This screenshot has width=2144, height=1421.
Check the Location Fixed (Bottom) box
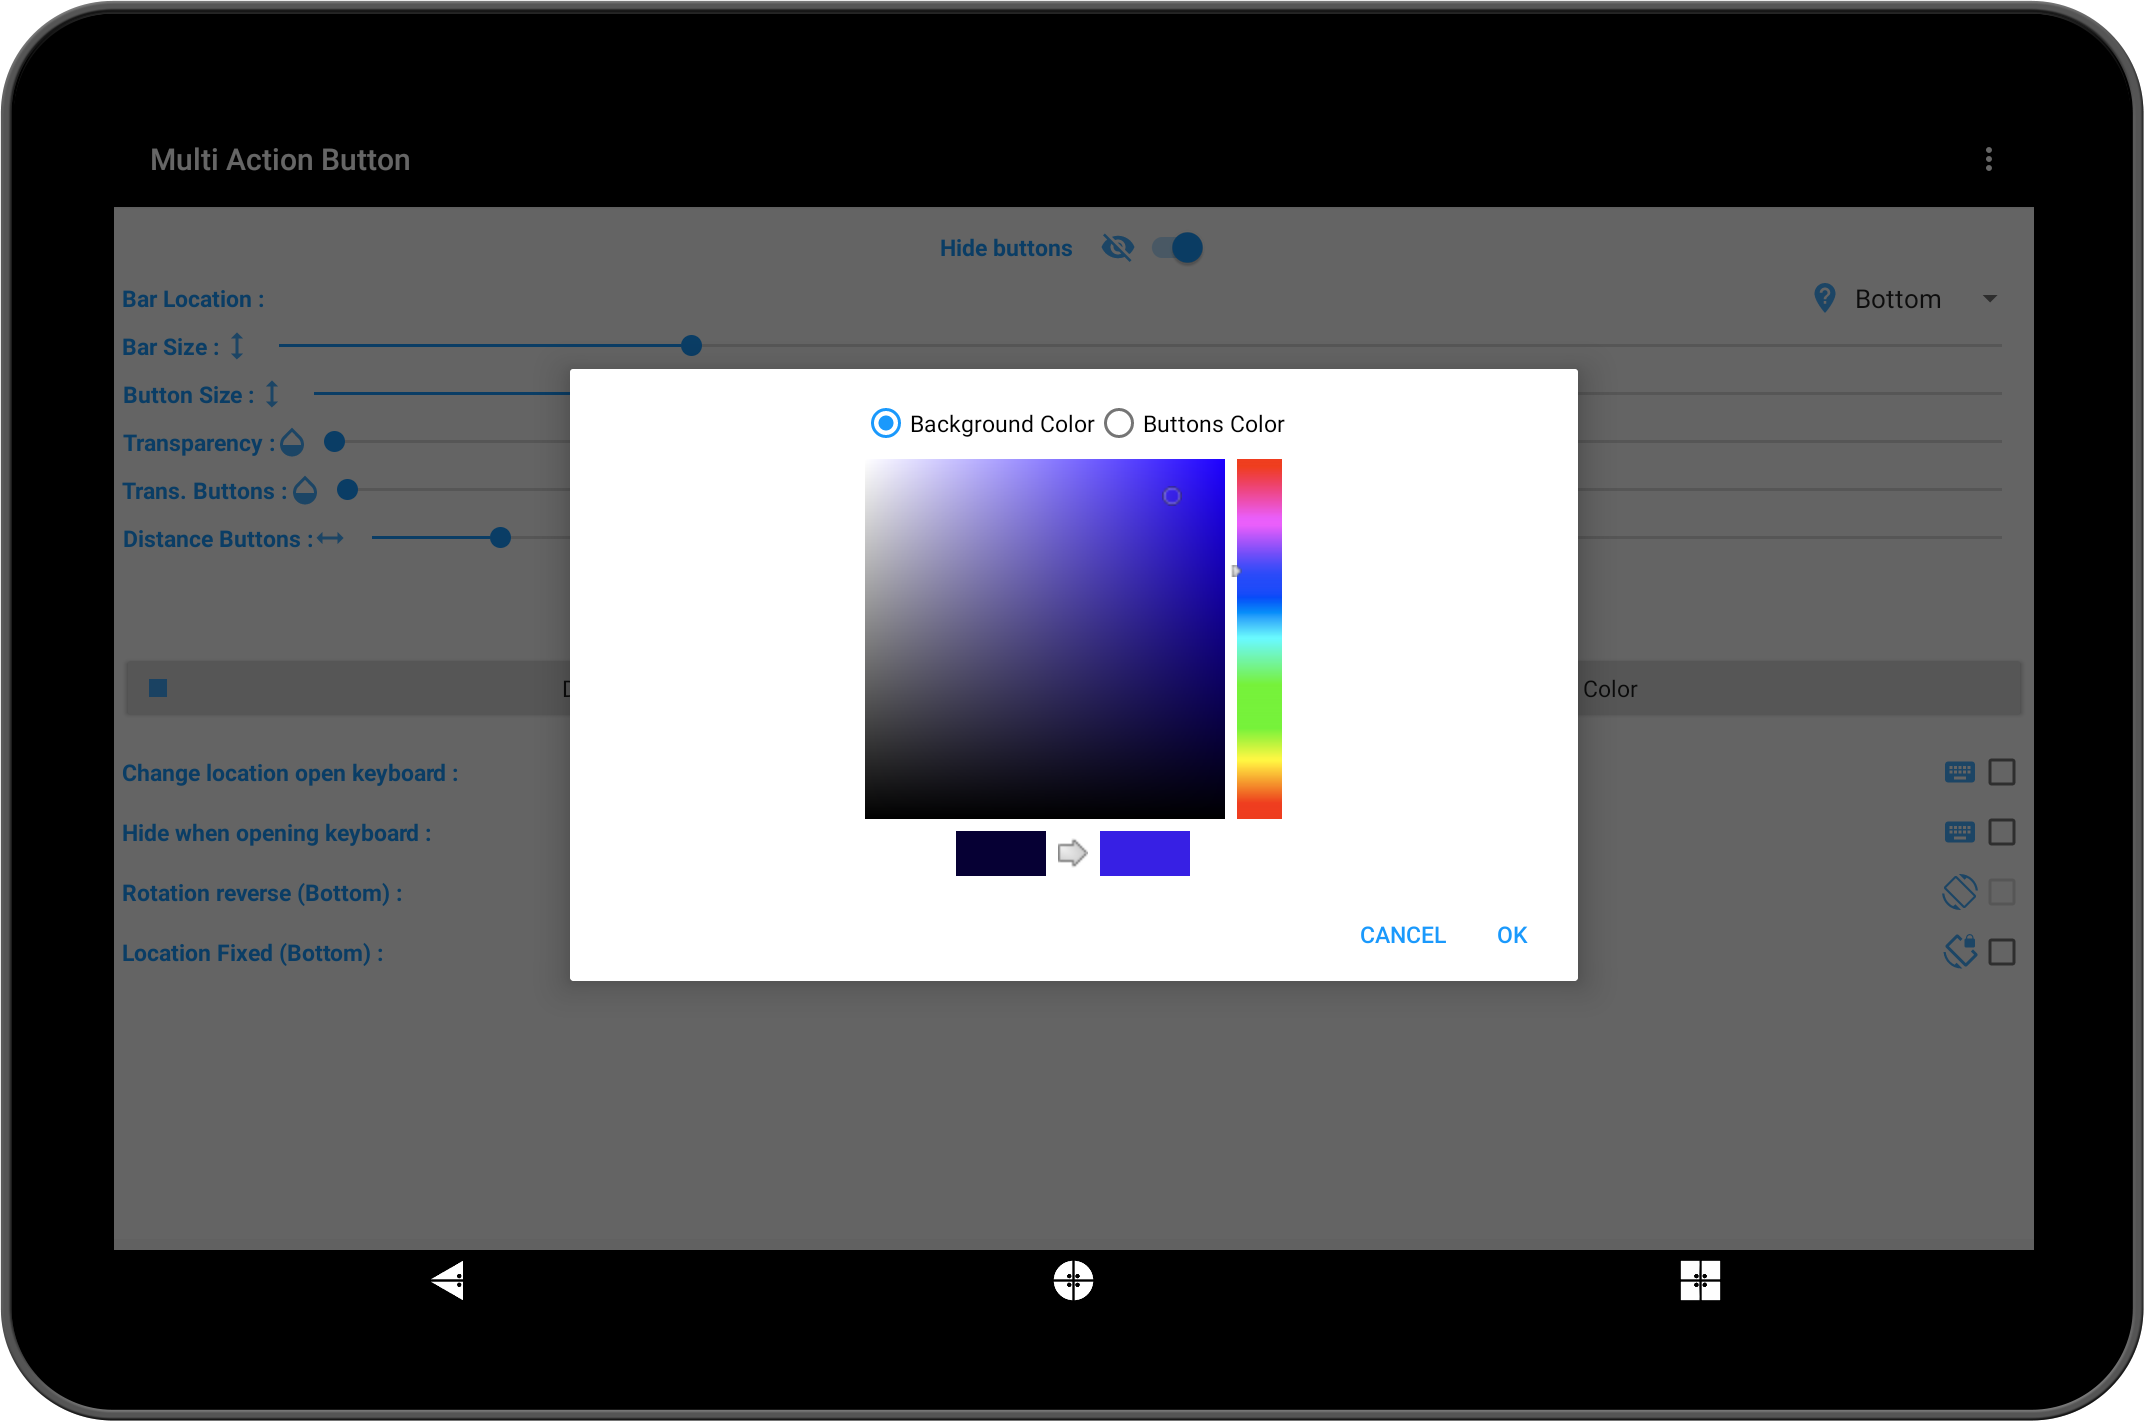2002,952
